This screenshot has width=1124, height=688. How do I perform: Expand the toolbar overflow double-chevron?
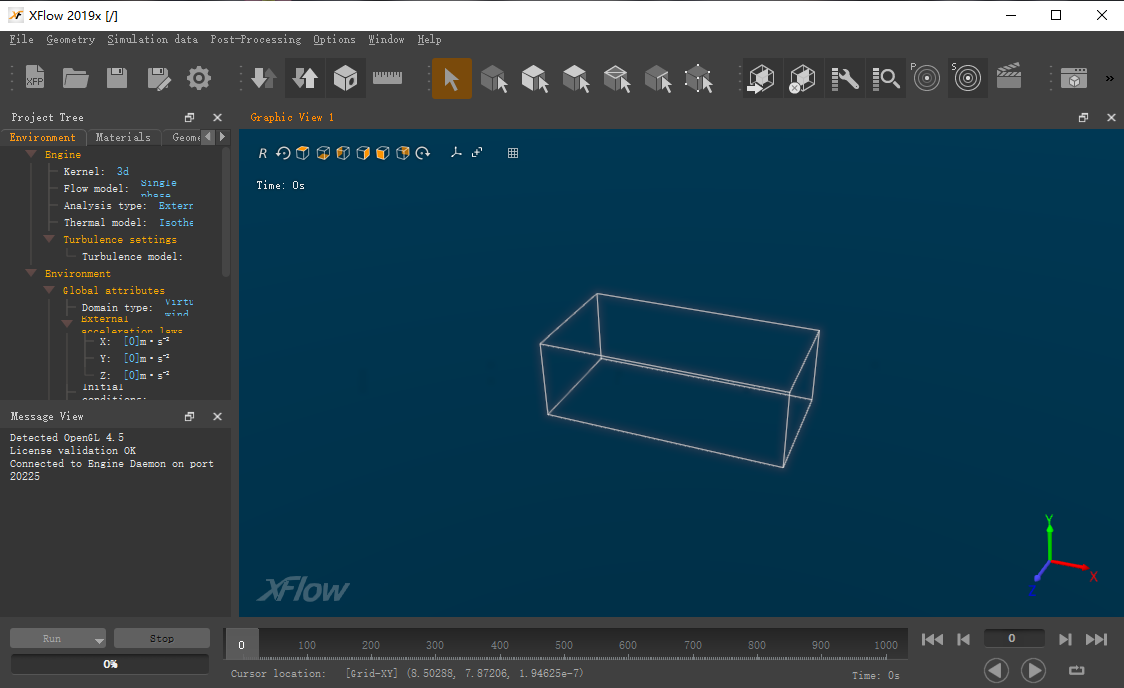(x=1110, y=78)
